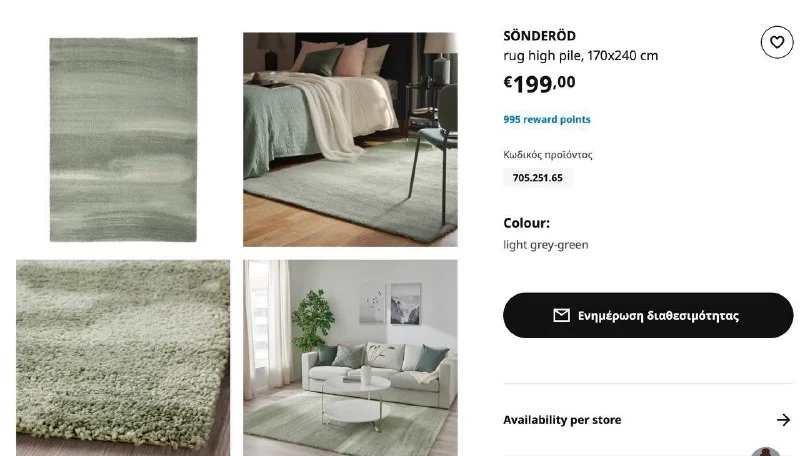View the living room sofa photo
Screen dimensions: 800x456
(x=350, y=358)
